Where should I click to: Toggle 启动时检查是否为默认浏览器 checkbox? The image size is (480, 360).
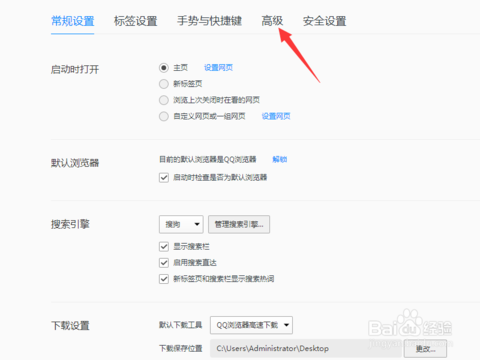point(164,177)
